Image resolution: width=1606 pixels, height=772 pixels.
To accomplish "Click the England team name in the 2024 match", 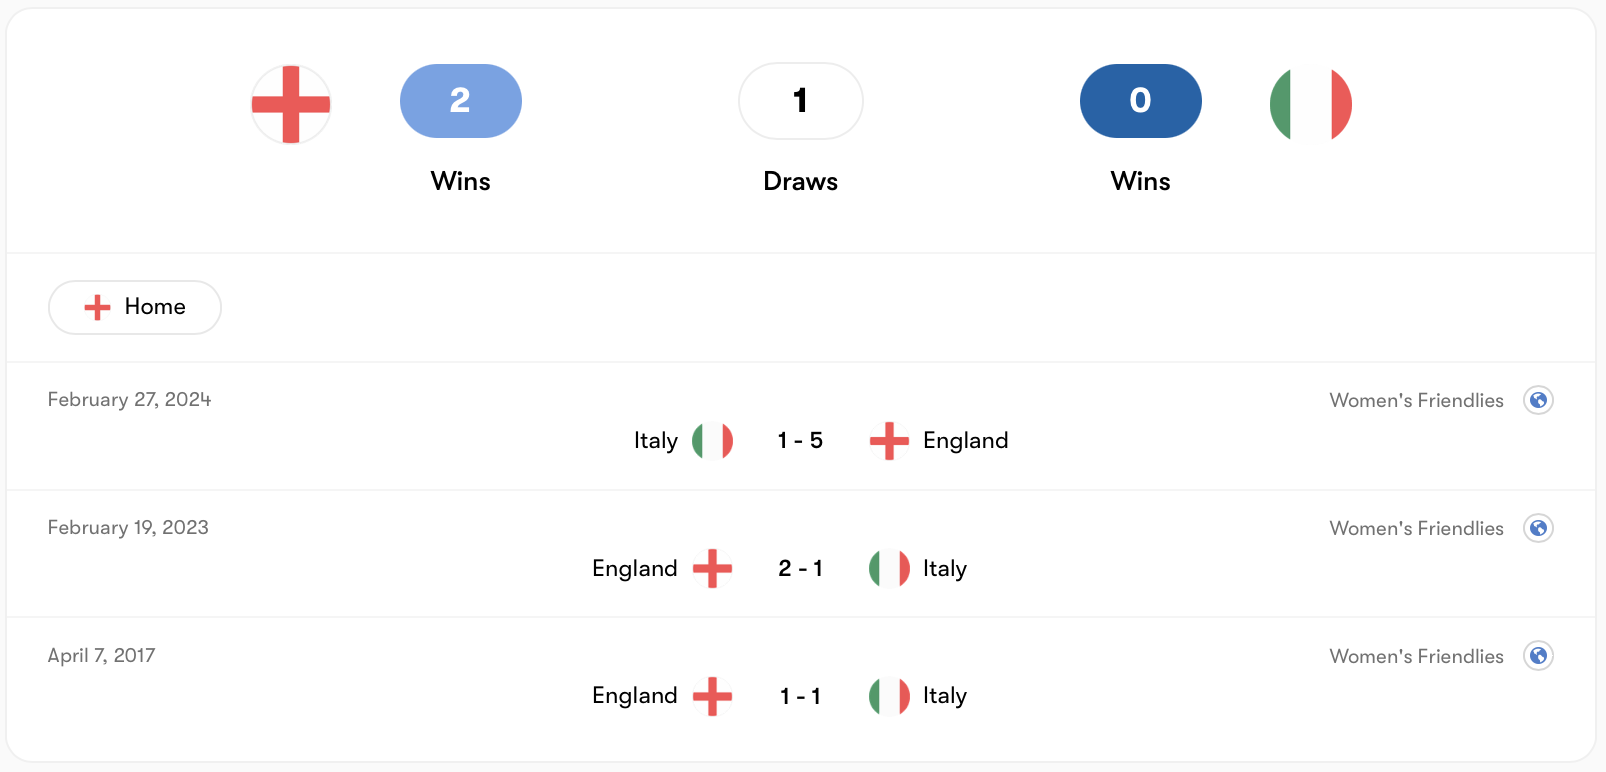I will click(965, 441).
